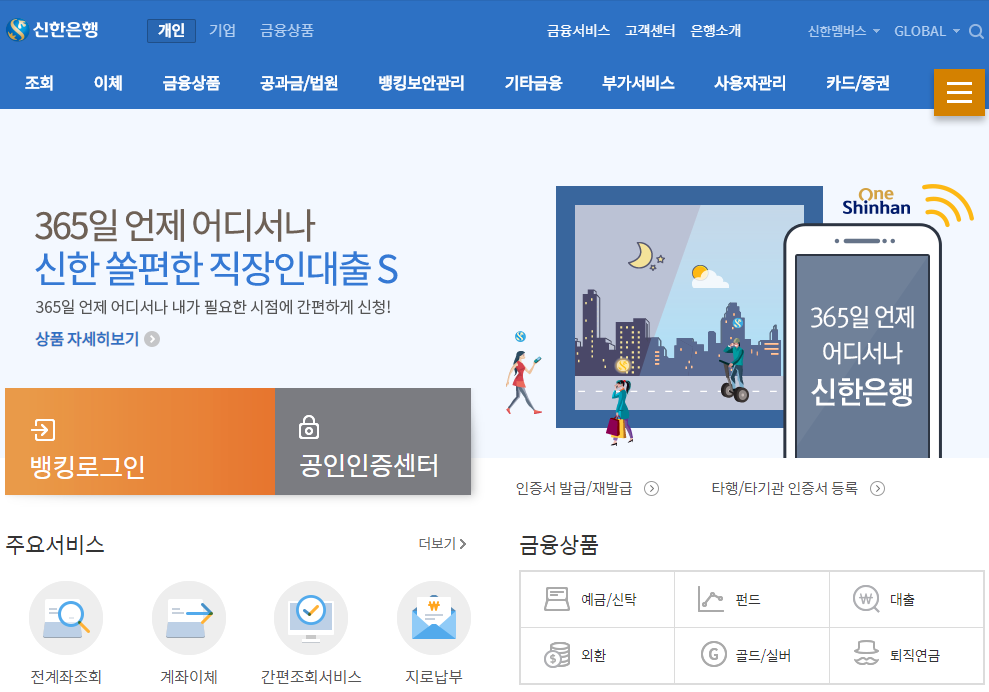The image size is (989, 692).
Task: Click the padlock icon on 공인인증센터
Action: tap(308, 427)
